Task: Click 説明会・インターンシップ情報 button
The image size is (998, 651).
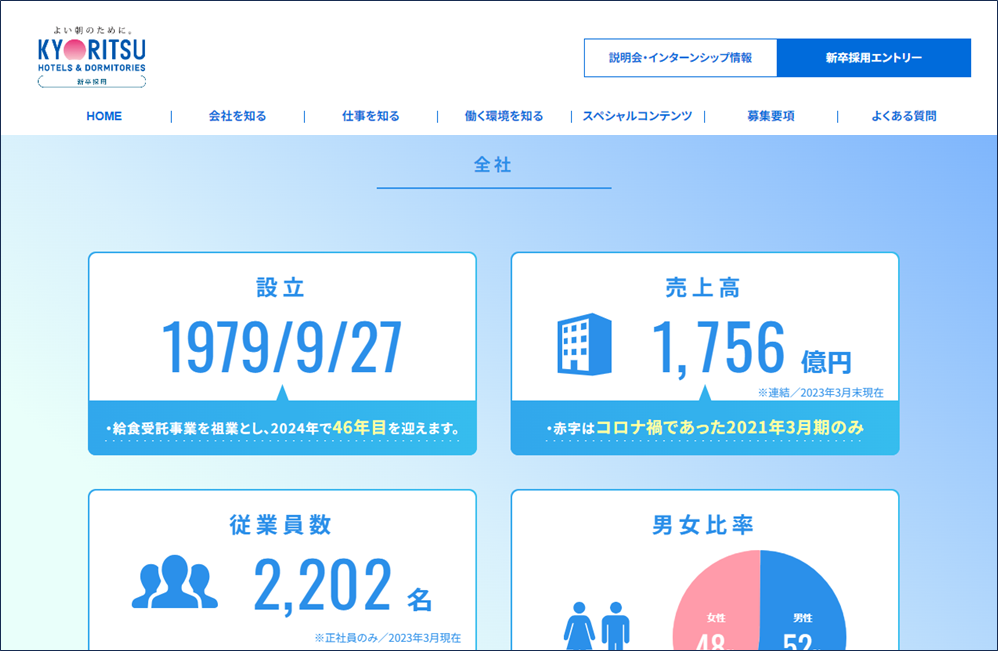Action: coord(680,58)
